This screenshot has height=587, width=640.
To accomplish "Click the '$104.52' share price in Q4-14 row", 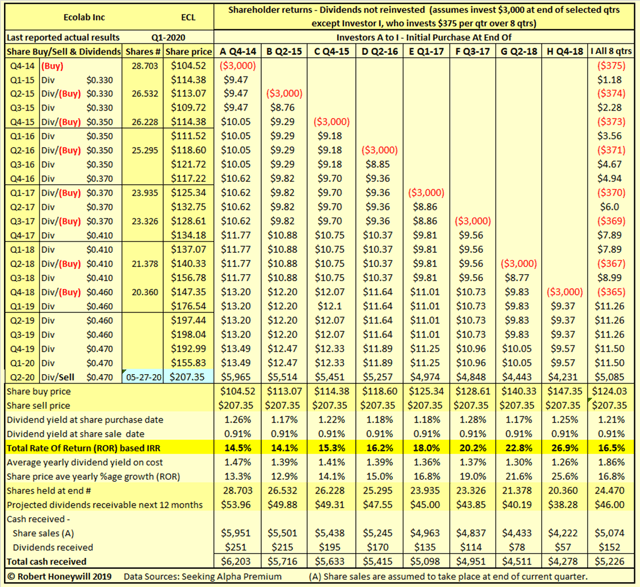I will point(188,66).
